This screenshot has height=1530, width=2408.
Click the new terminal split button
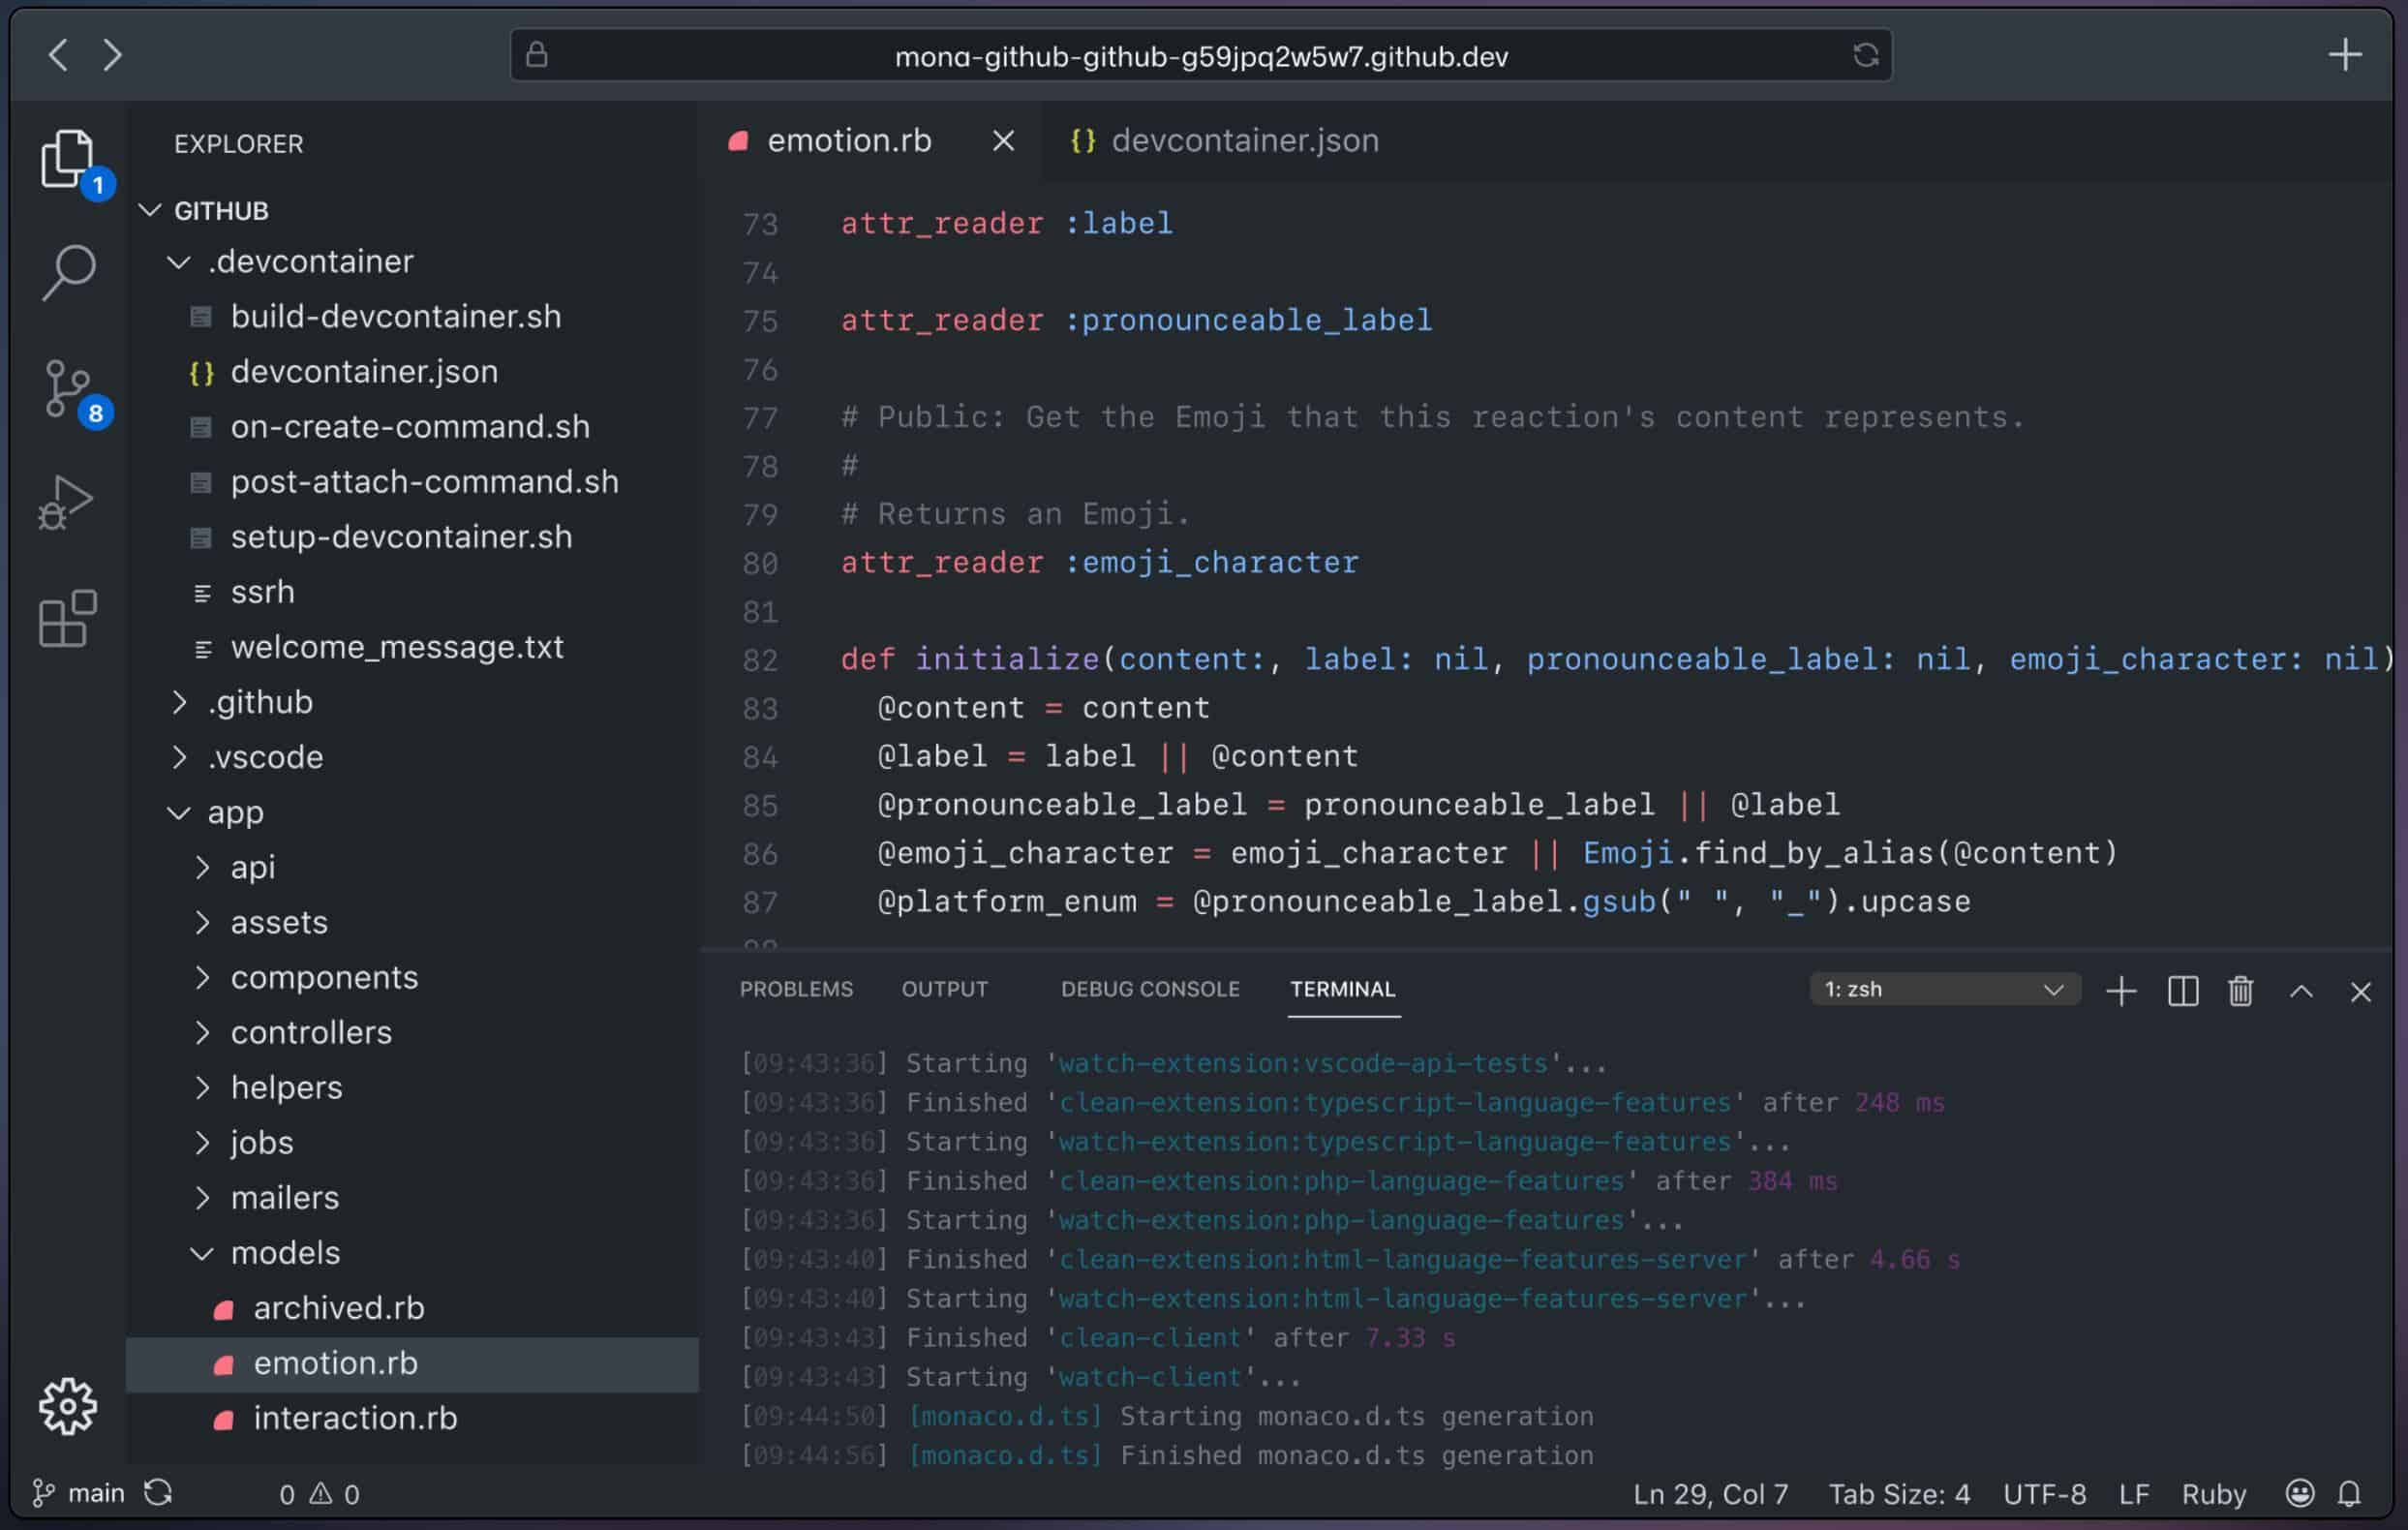coord(2181,988)
